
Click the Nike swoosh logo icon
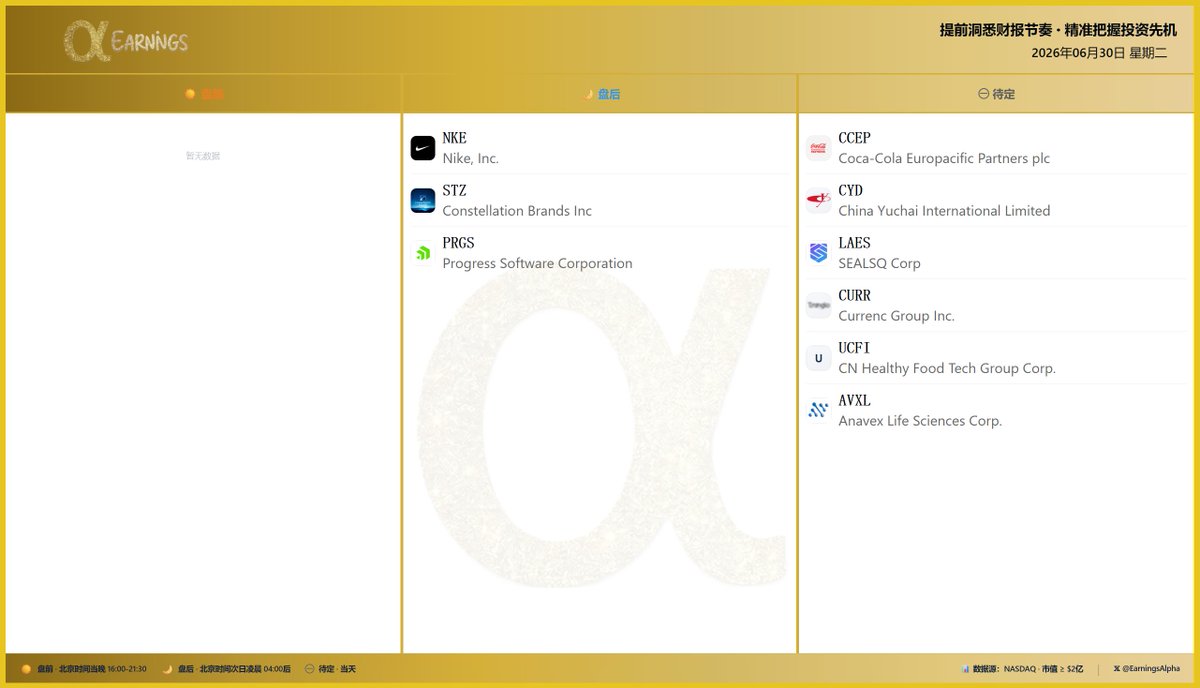coord(423,148)
